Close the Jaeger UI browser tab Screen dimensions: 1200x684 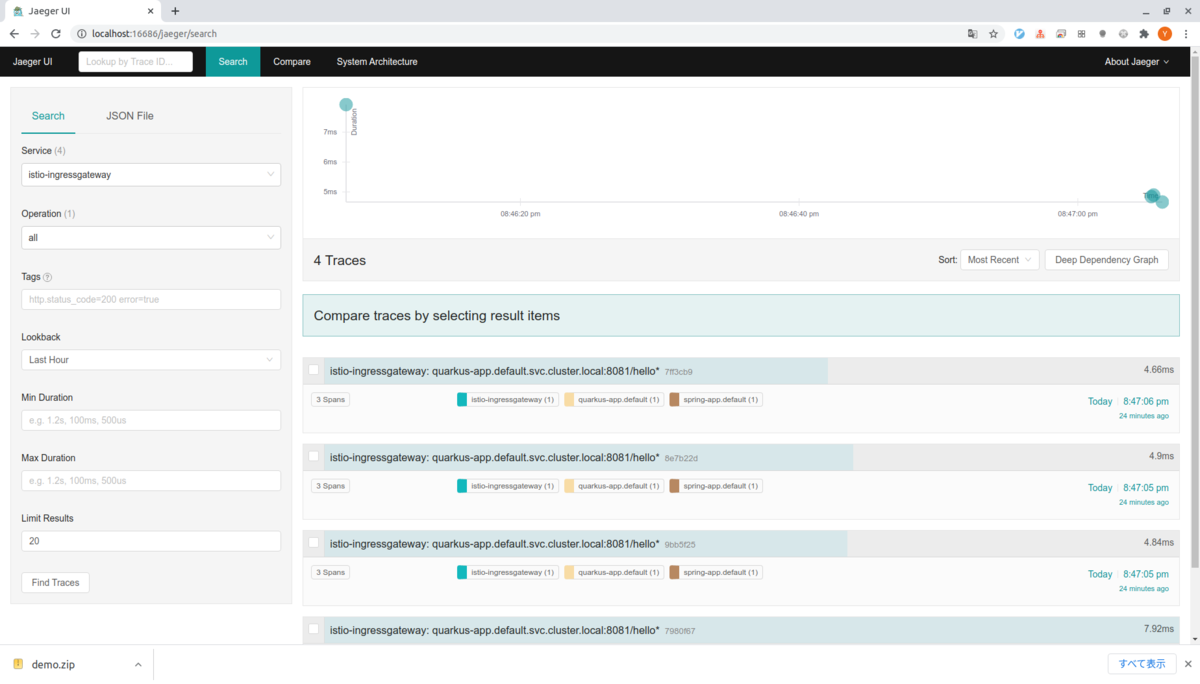(149, 11)
